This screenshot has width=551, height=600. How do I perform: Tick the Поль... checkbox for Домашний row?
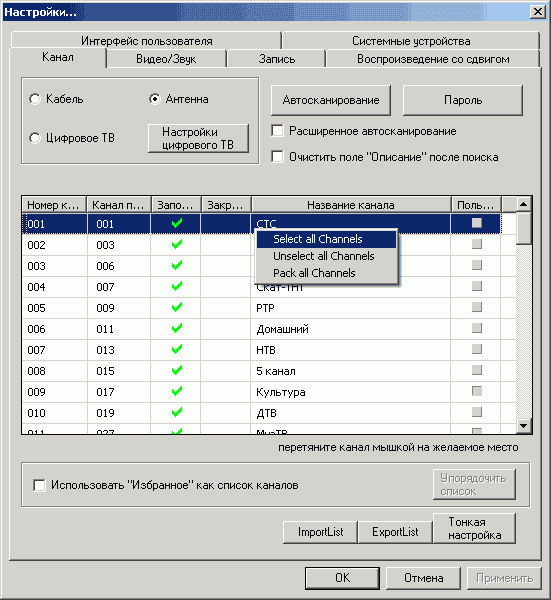tap(477, 328)
